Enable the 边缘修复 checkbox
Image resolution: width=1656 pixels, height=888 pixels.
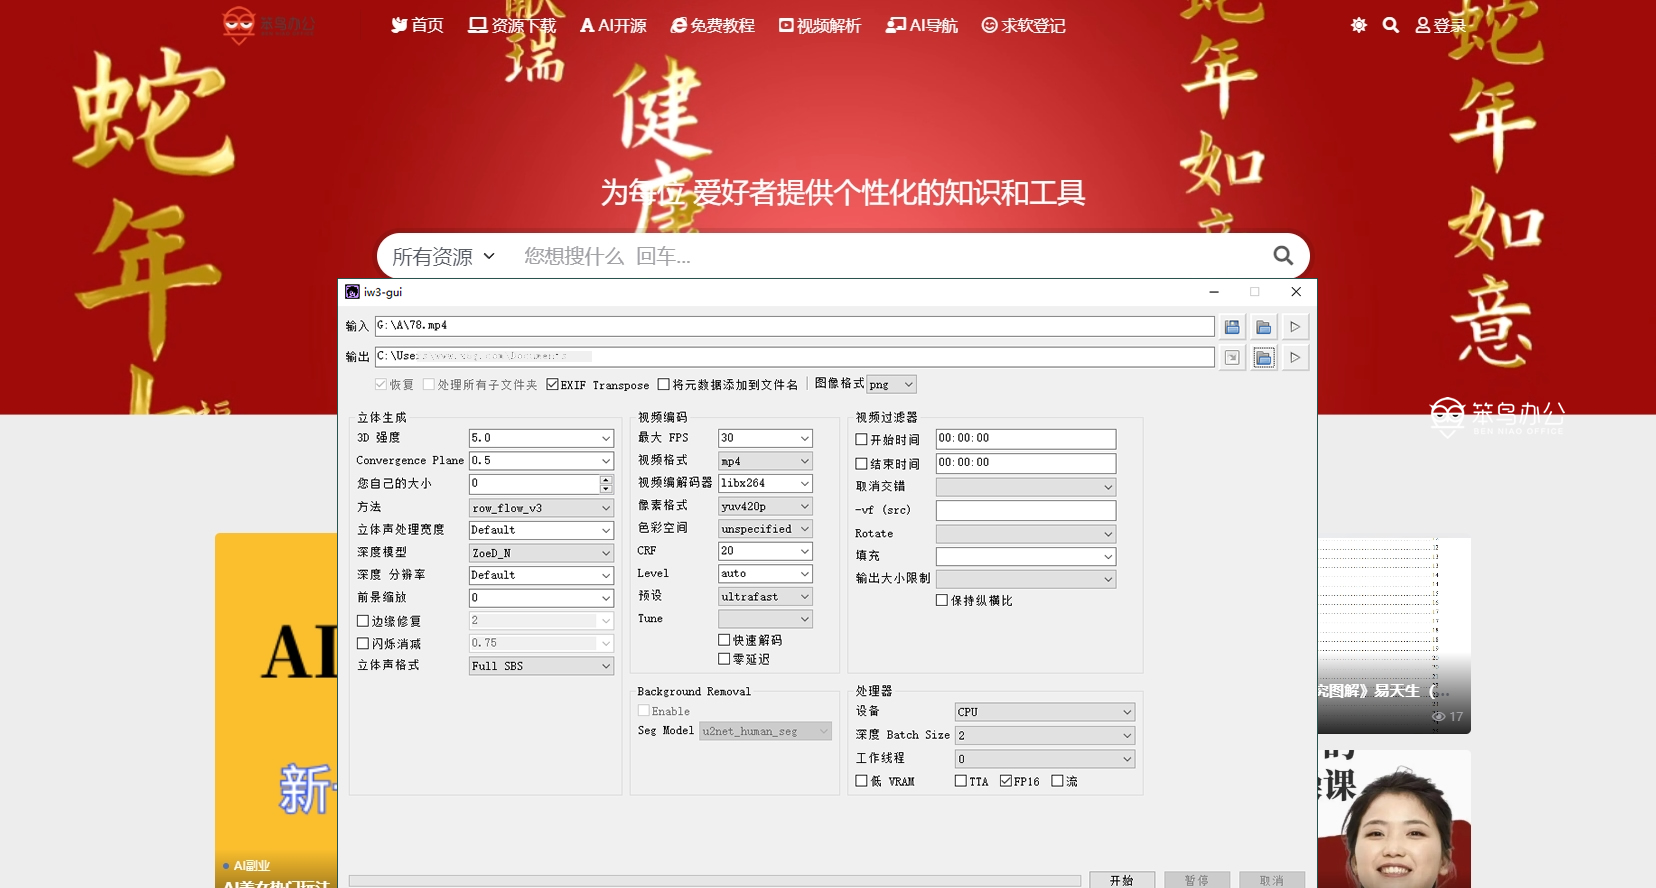click(x=363, y=621)
